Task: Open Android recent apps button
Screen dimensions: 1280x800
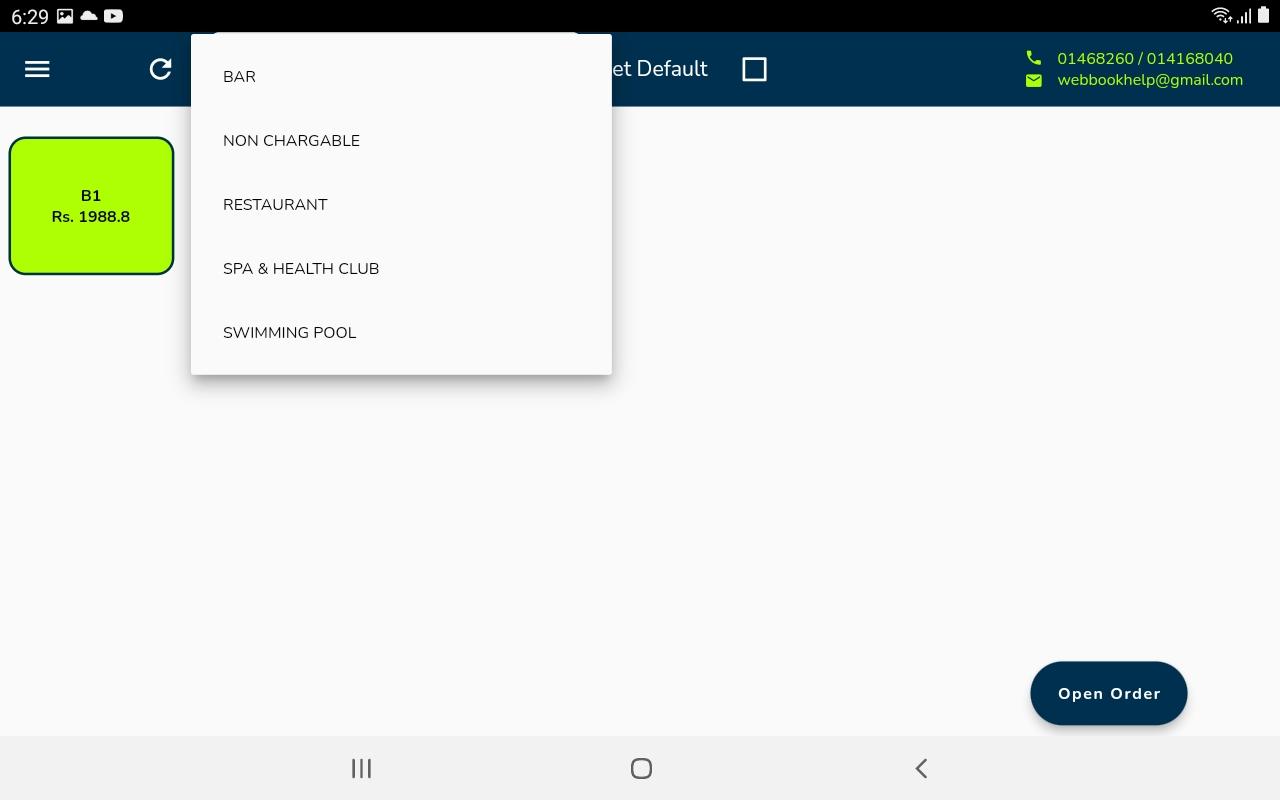Action: [x=361, y=768]
